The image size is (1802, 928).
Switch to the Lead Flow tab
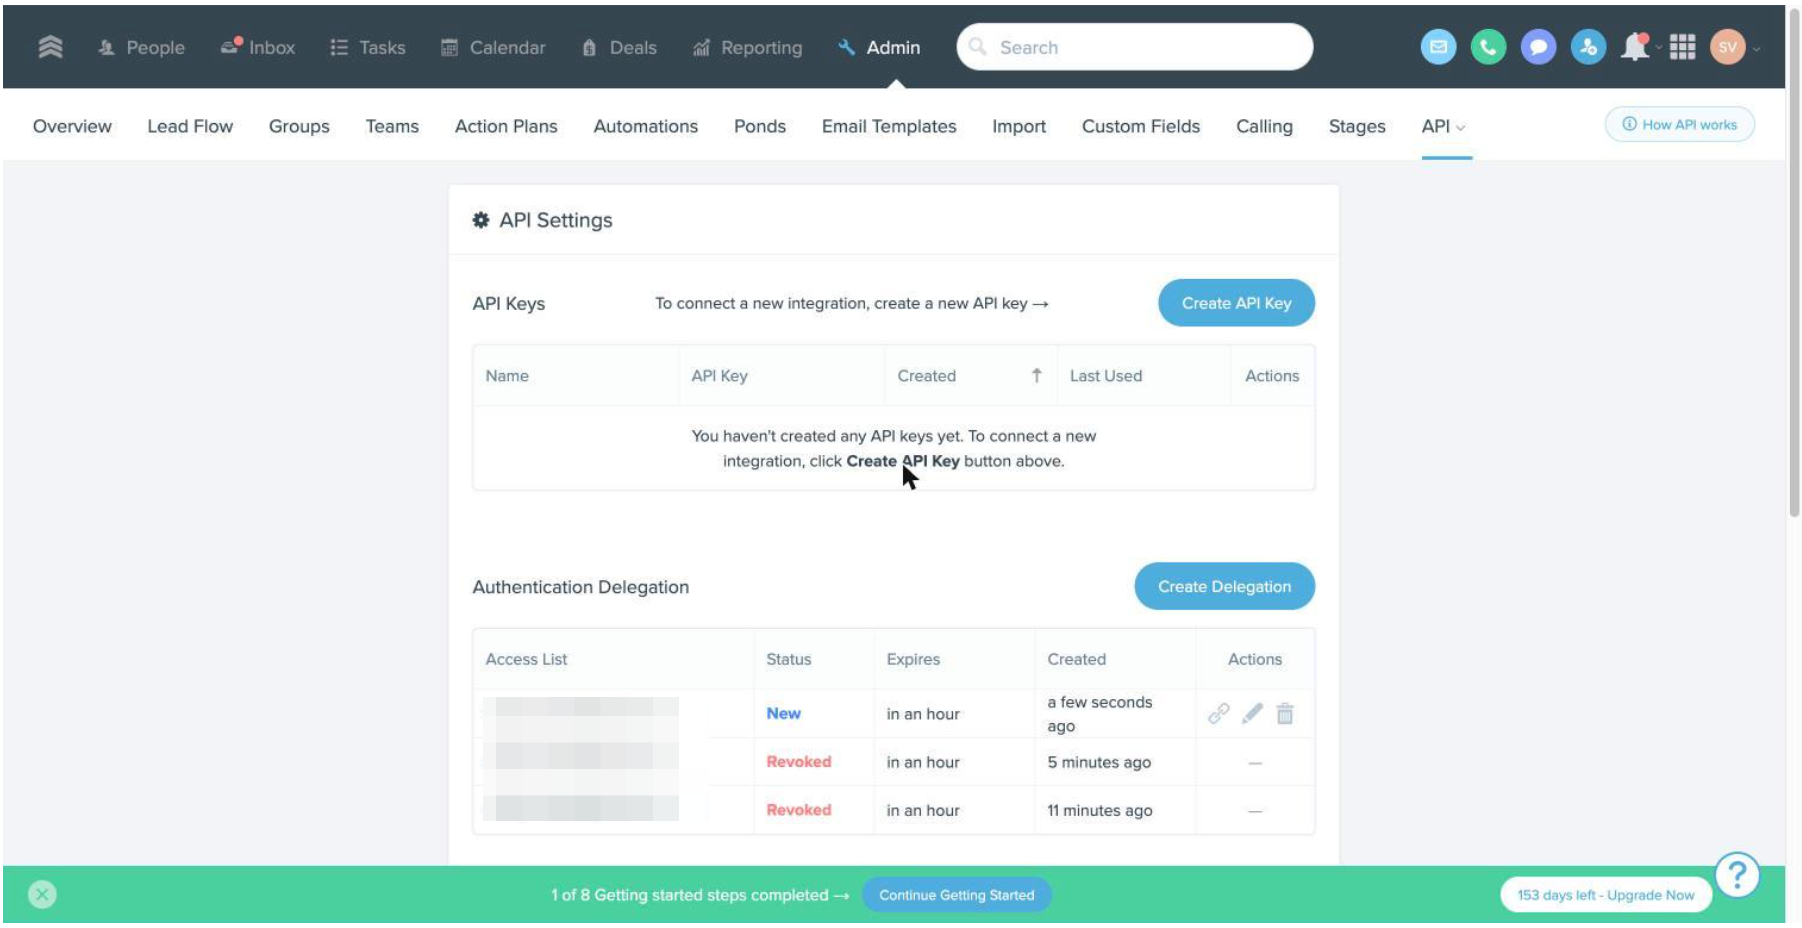click(x=190, y=126)
